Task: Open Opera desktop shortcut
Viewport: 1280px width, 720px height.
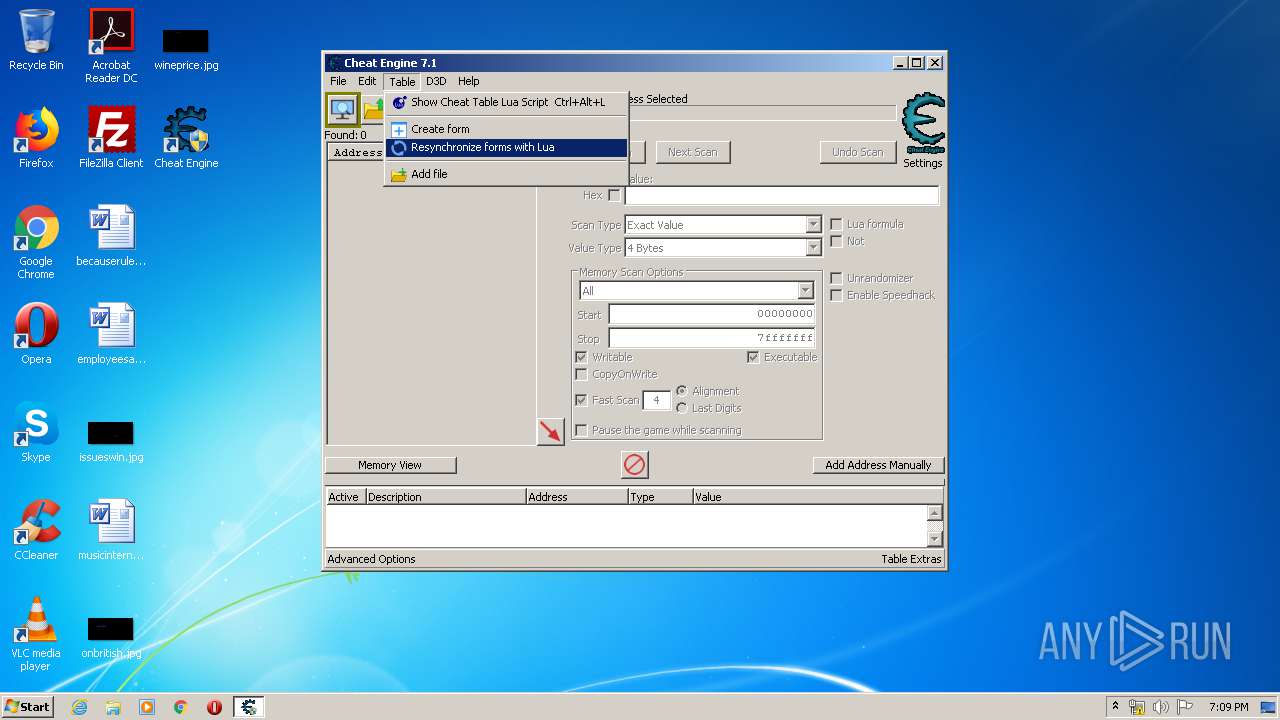Action: [x=36, y=334]
